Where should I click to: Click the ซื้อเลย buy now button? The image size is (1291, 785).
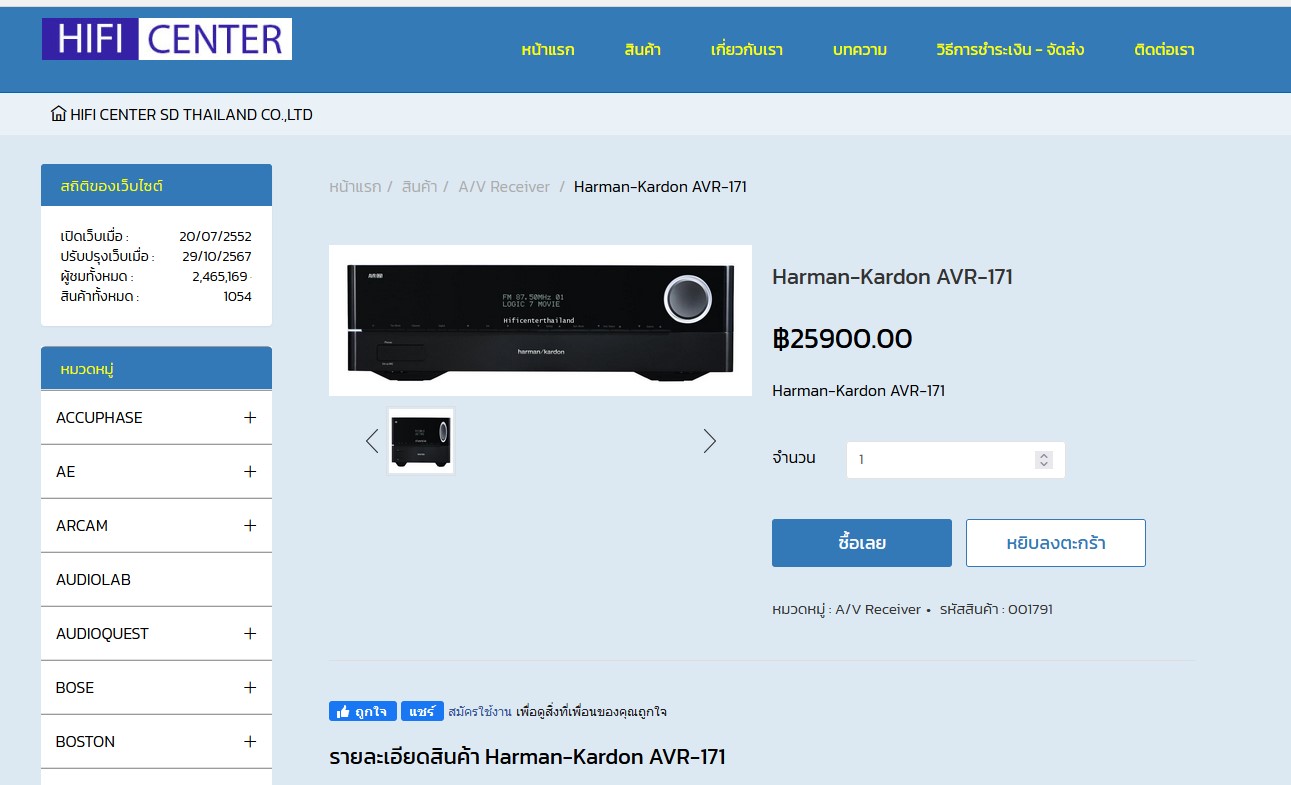(x=862, y=543)
